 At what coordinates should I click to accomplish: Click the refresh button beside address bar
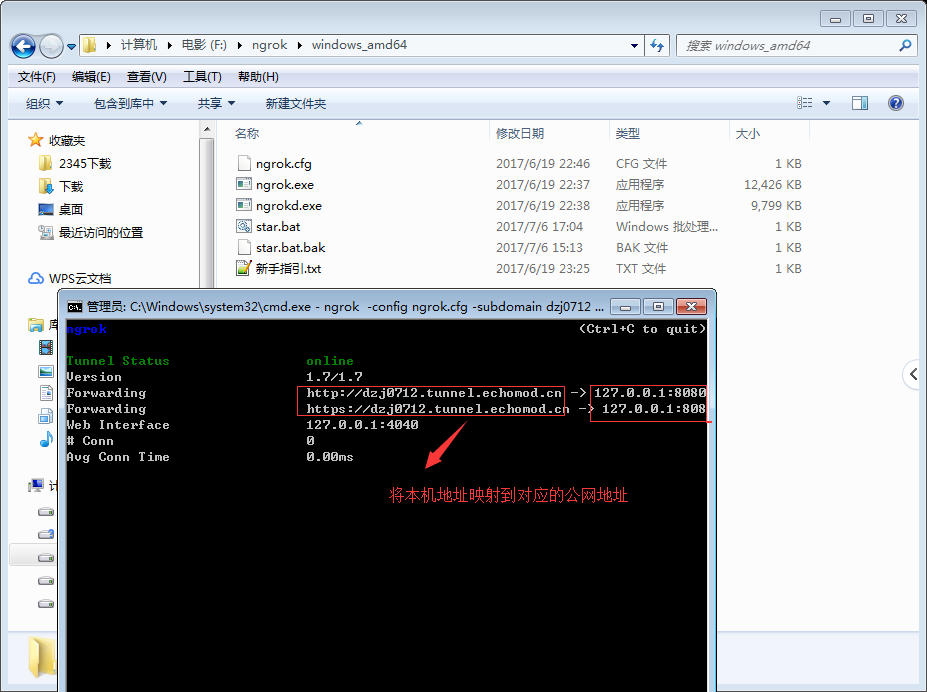pos(657,46)
